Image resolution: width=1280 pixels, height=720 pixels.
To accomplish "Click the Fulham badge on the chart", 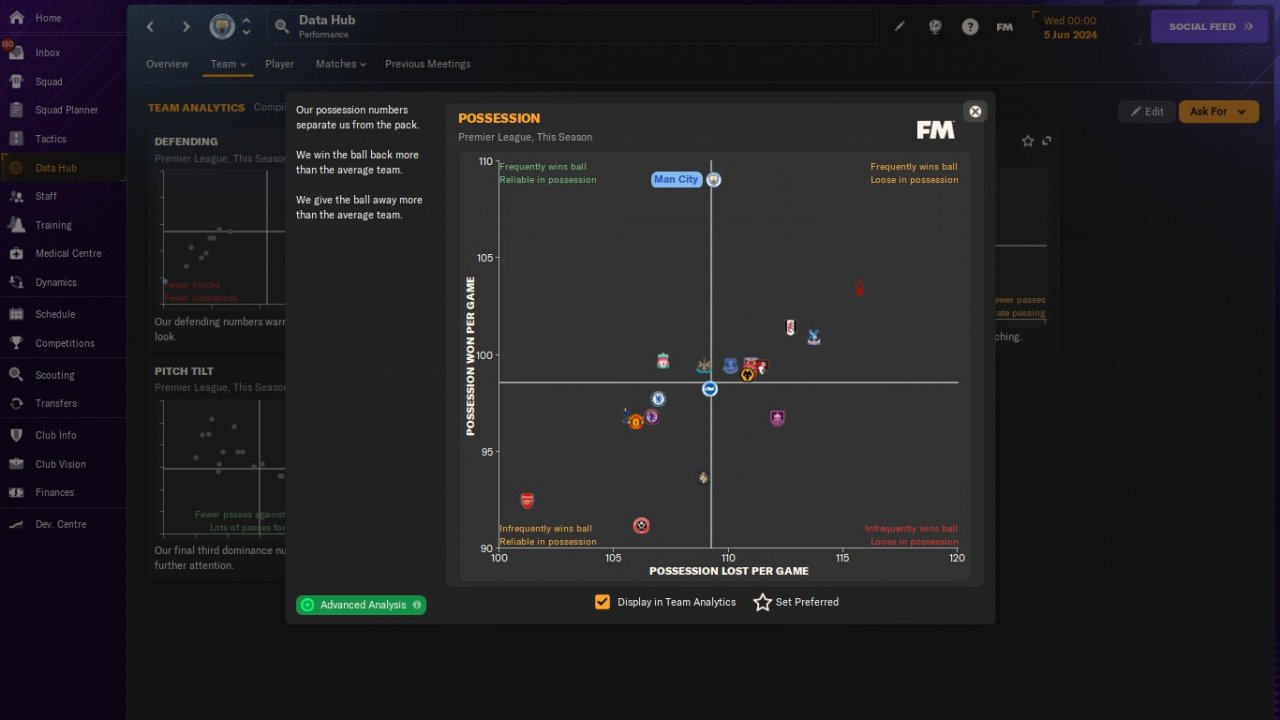I will (x=791, y=327).
